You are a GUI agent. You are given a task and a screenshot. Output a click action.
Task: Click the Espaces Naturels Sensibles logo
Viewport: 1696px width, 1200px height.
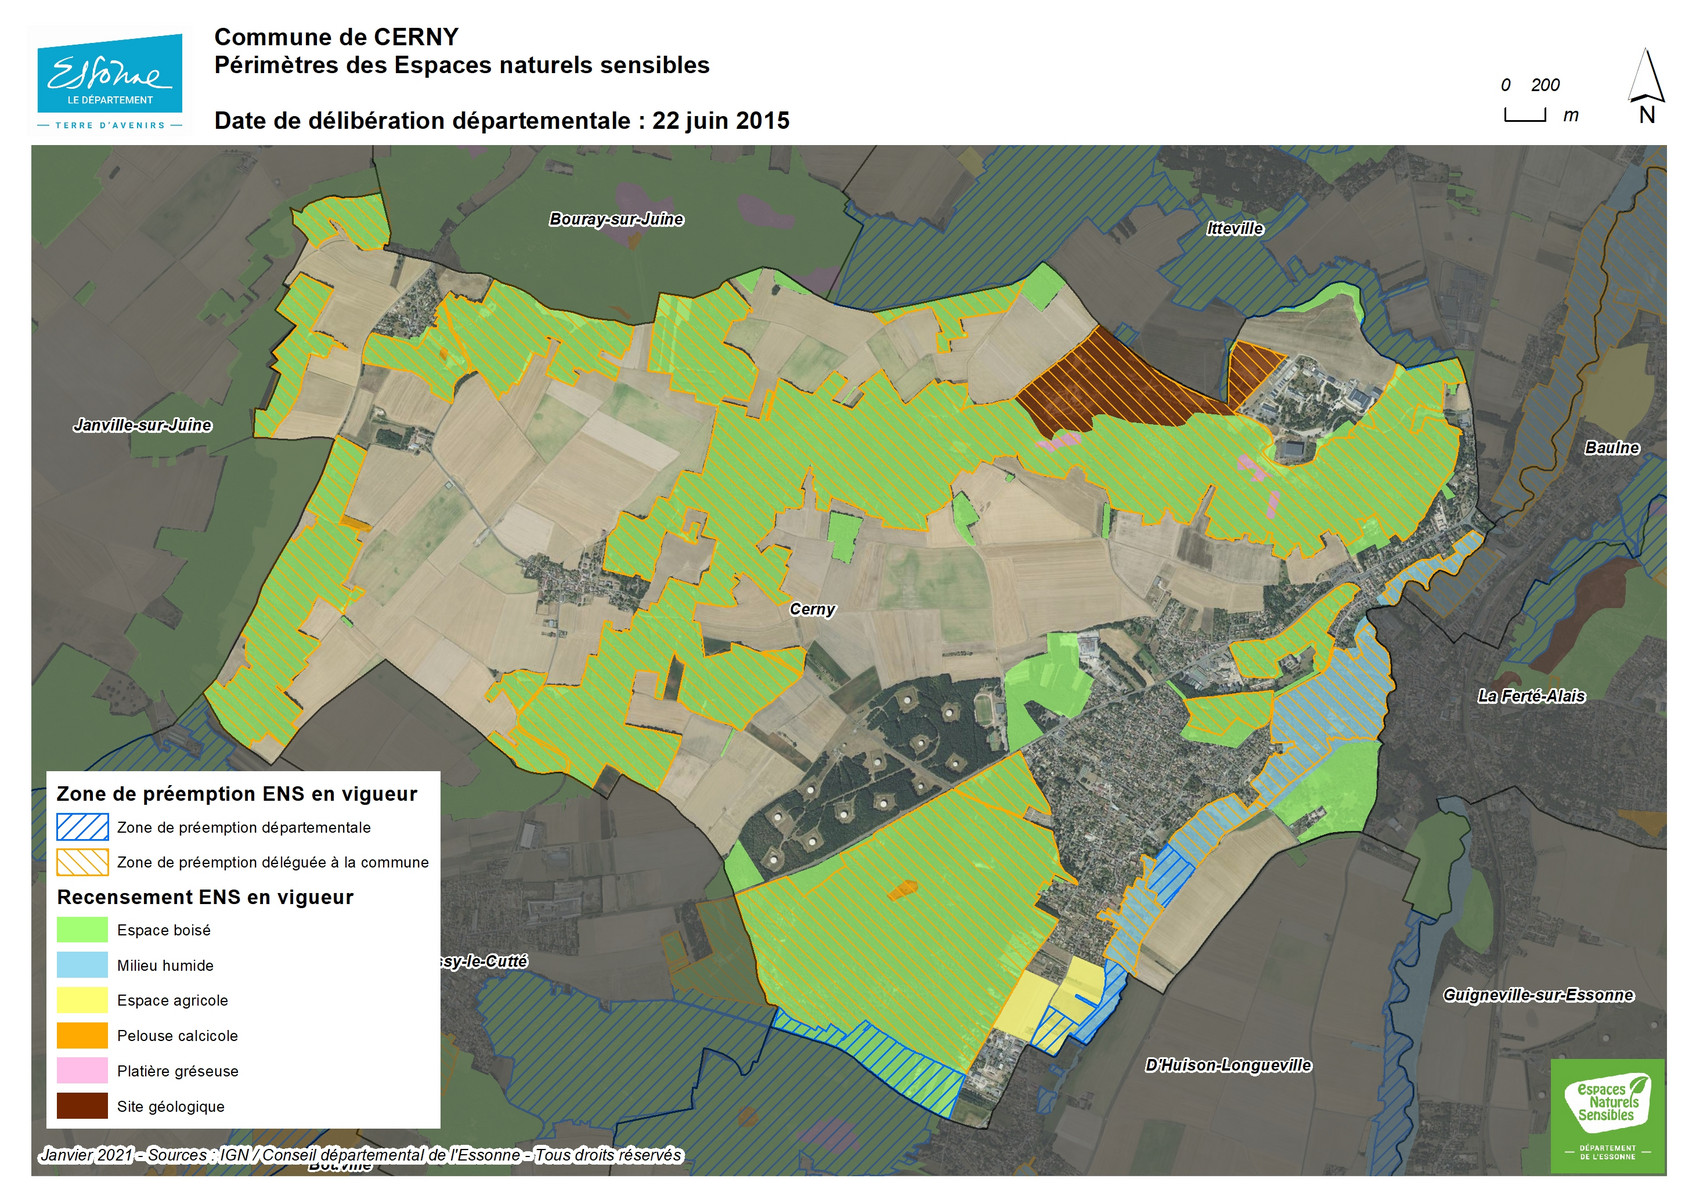tap(1607, 1115)
